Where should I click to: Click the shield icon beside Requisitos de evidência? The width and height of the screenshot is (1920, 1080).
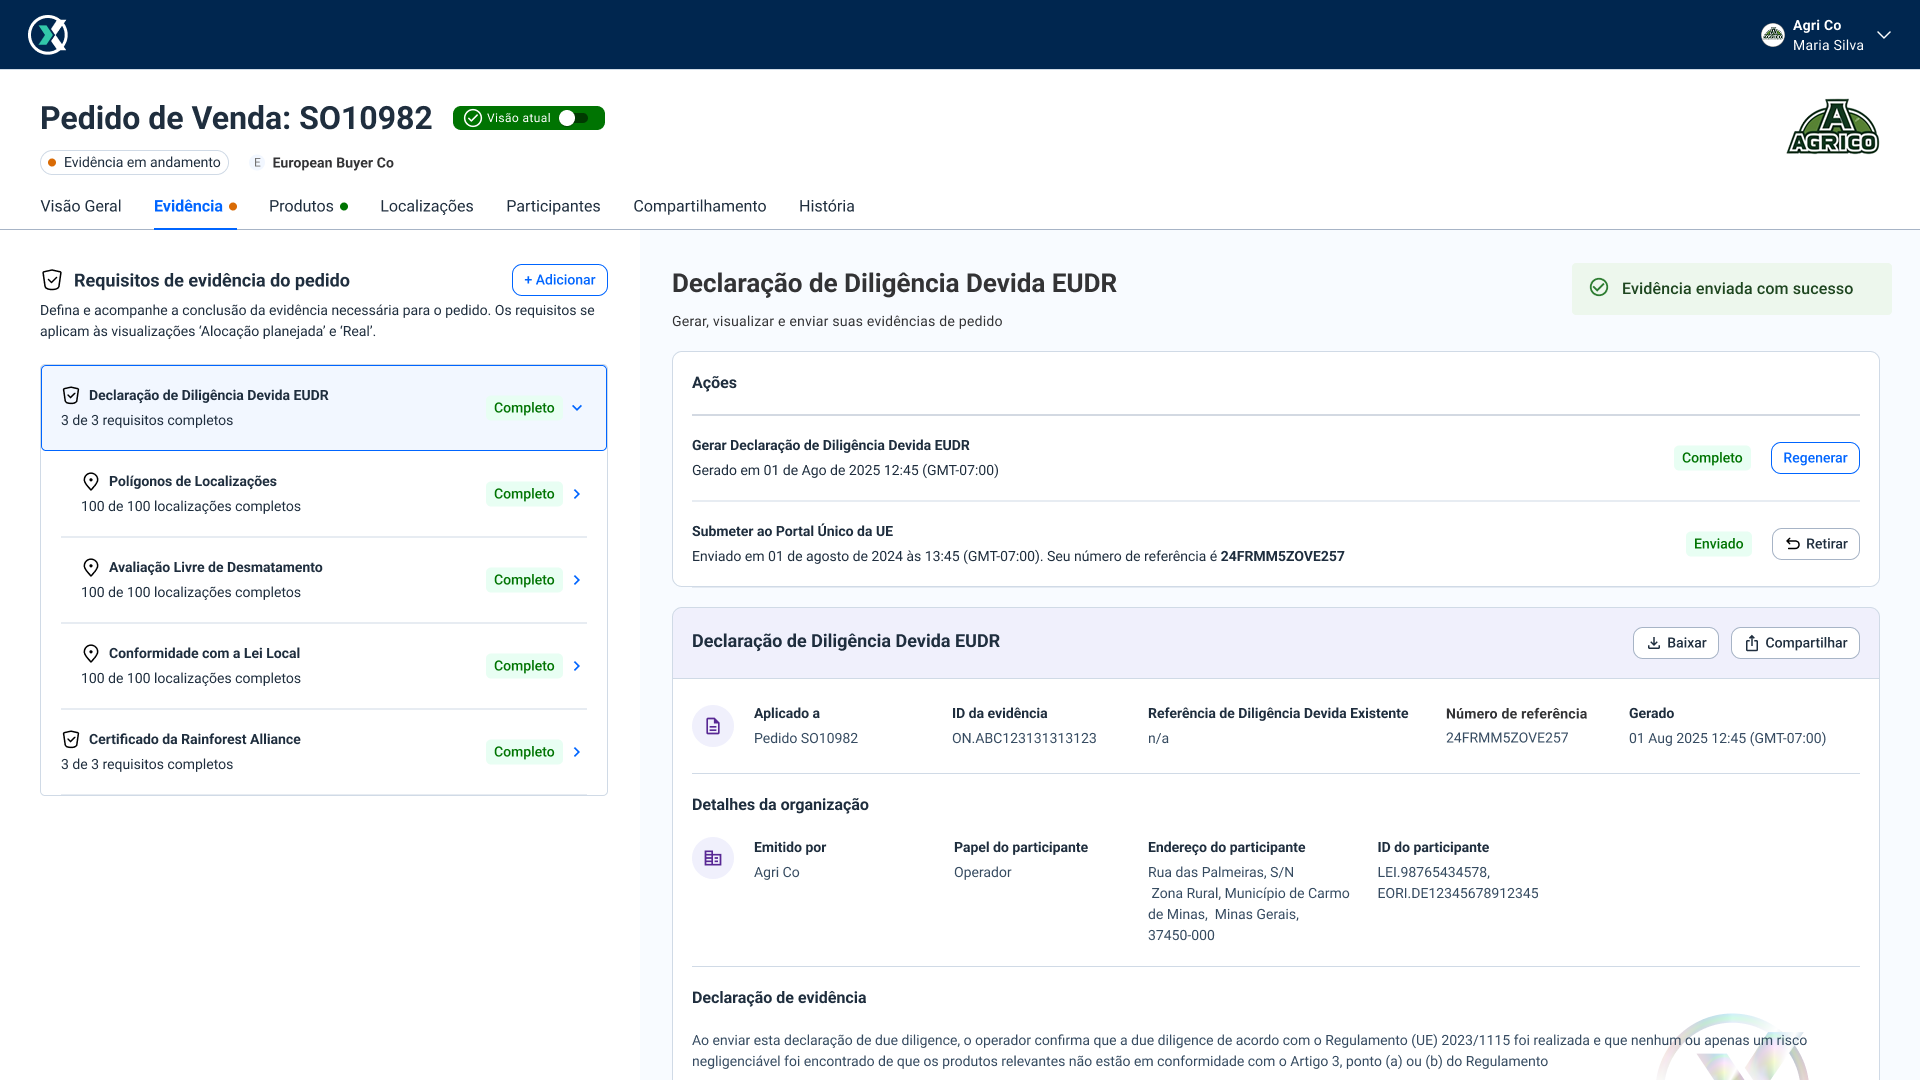click(52, 280)
